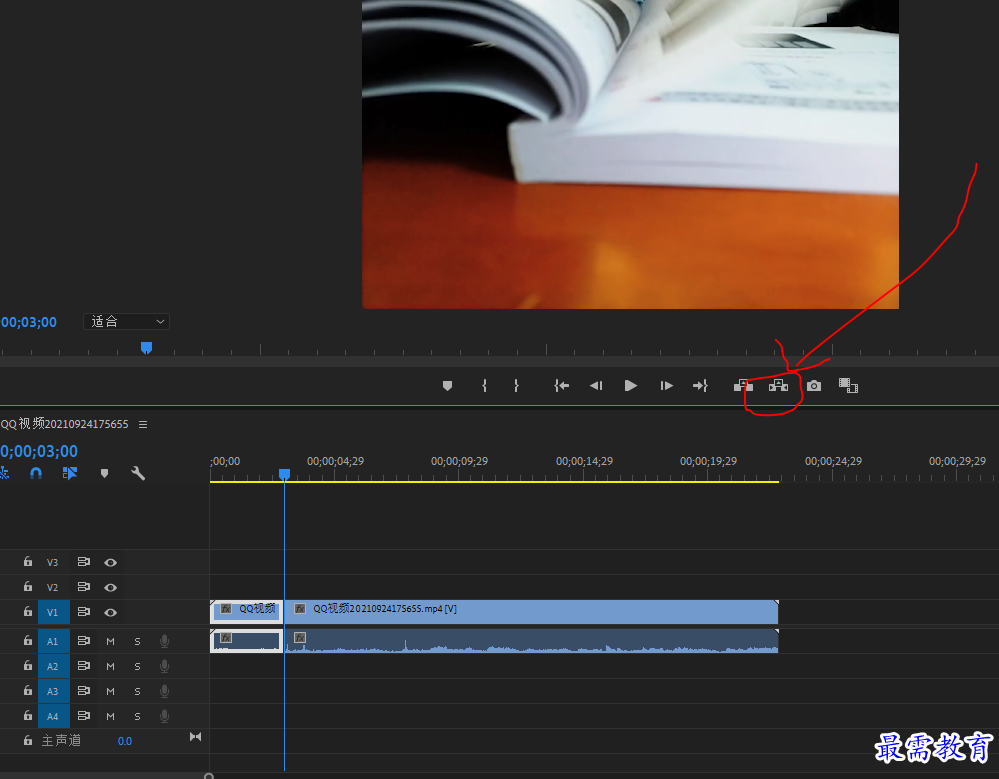The image size is (999, 779).
Task: Hide the V3 track output eye
Action: (x=110, y=562)
